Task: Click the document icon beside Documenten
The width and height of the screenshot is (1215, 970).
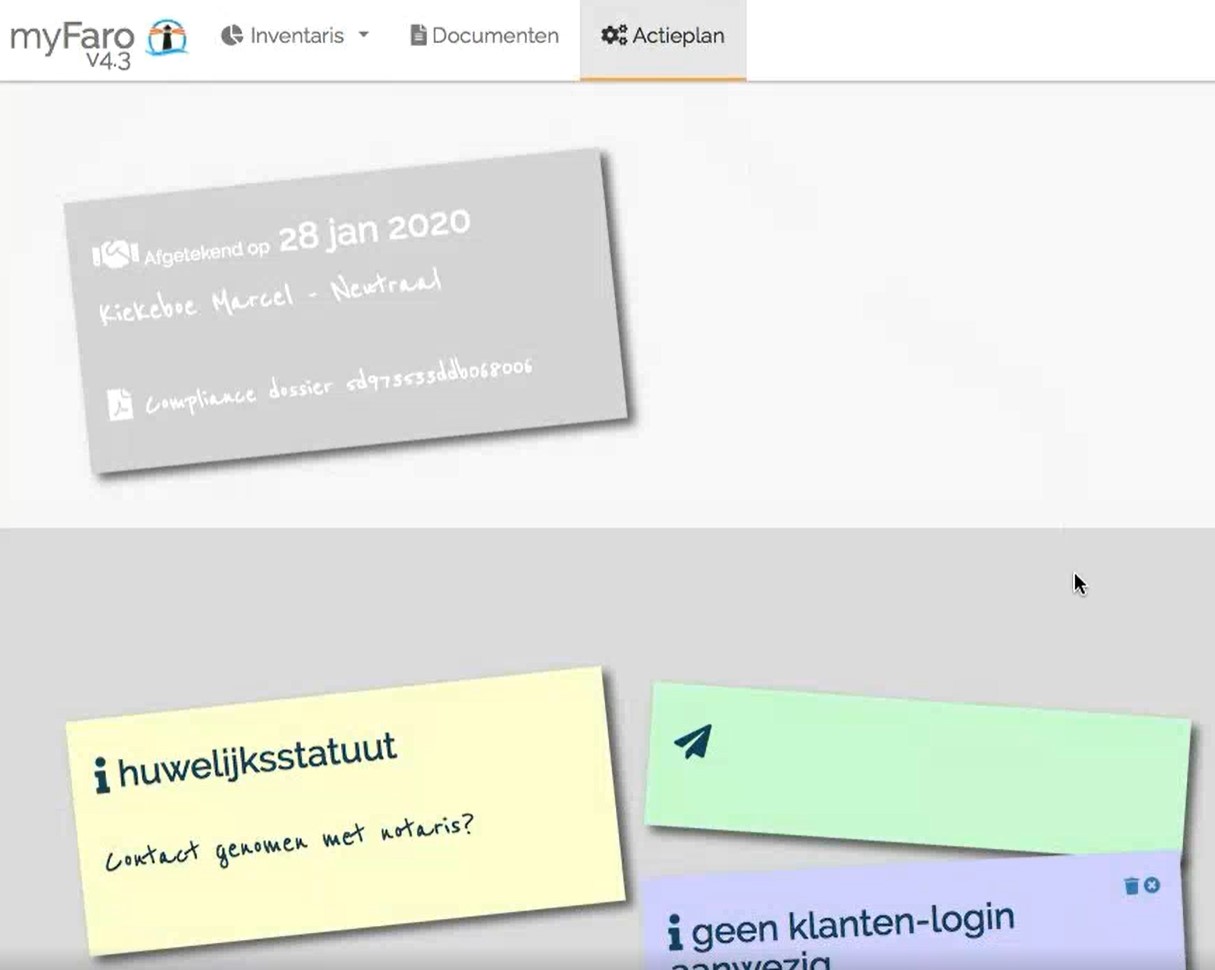Action: pos(418,36)
